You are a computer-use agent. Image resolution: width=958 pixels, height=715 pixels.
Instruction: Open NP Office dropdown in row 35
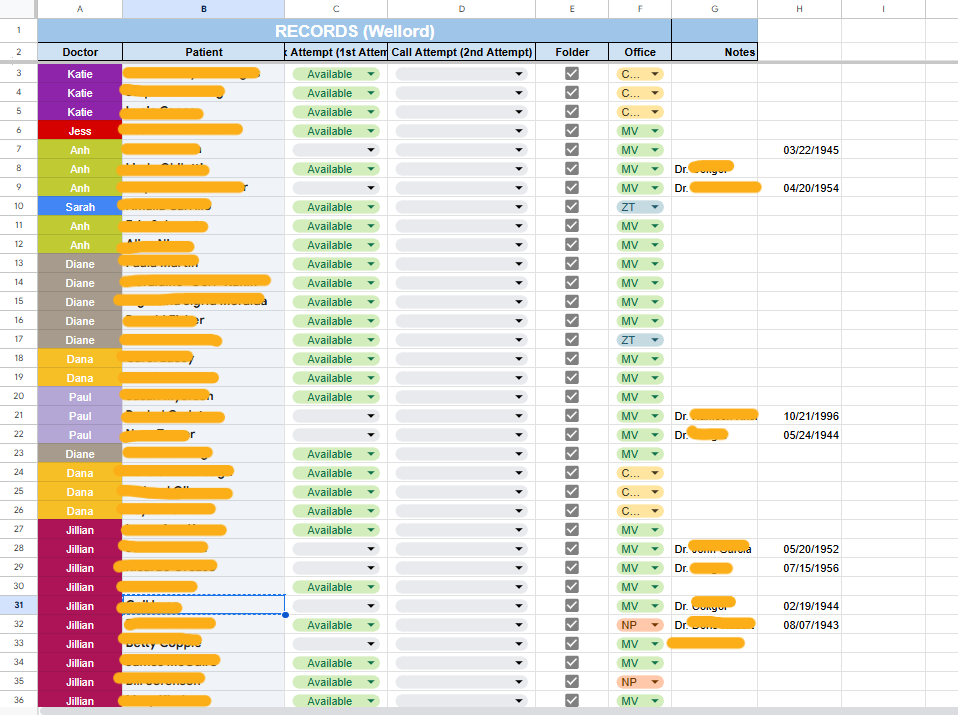click(x=640, y=682)
